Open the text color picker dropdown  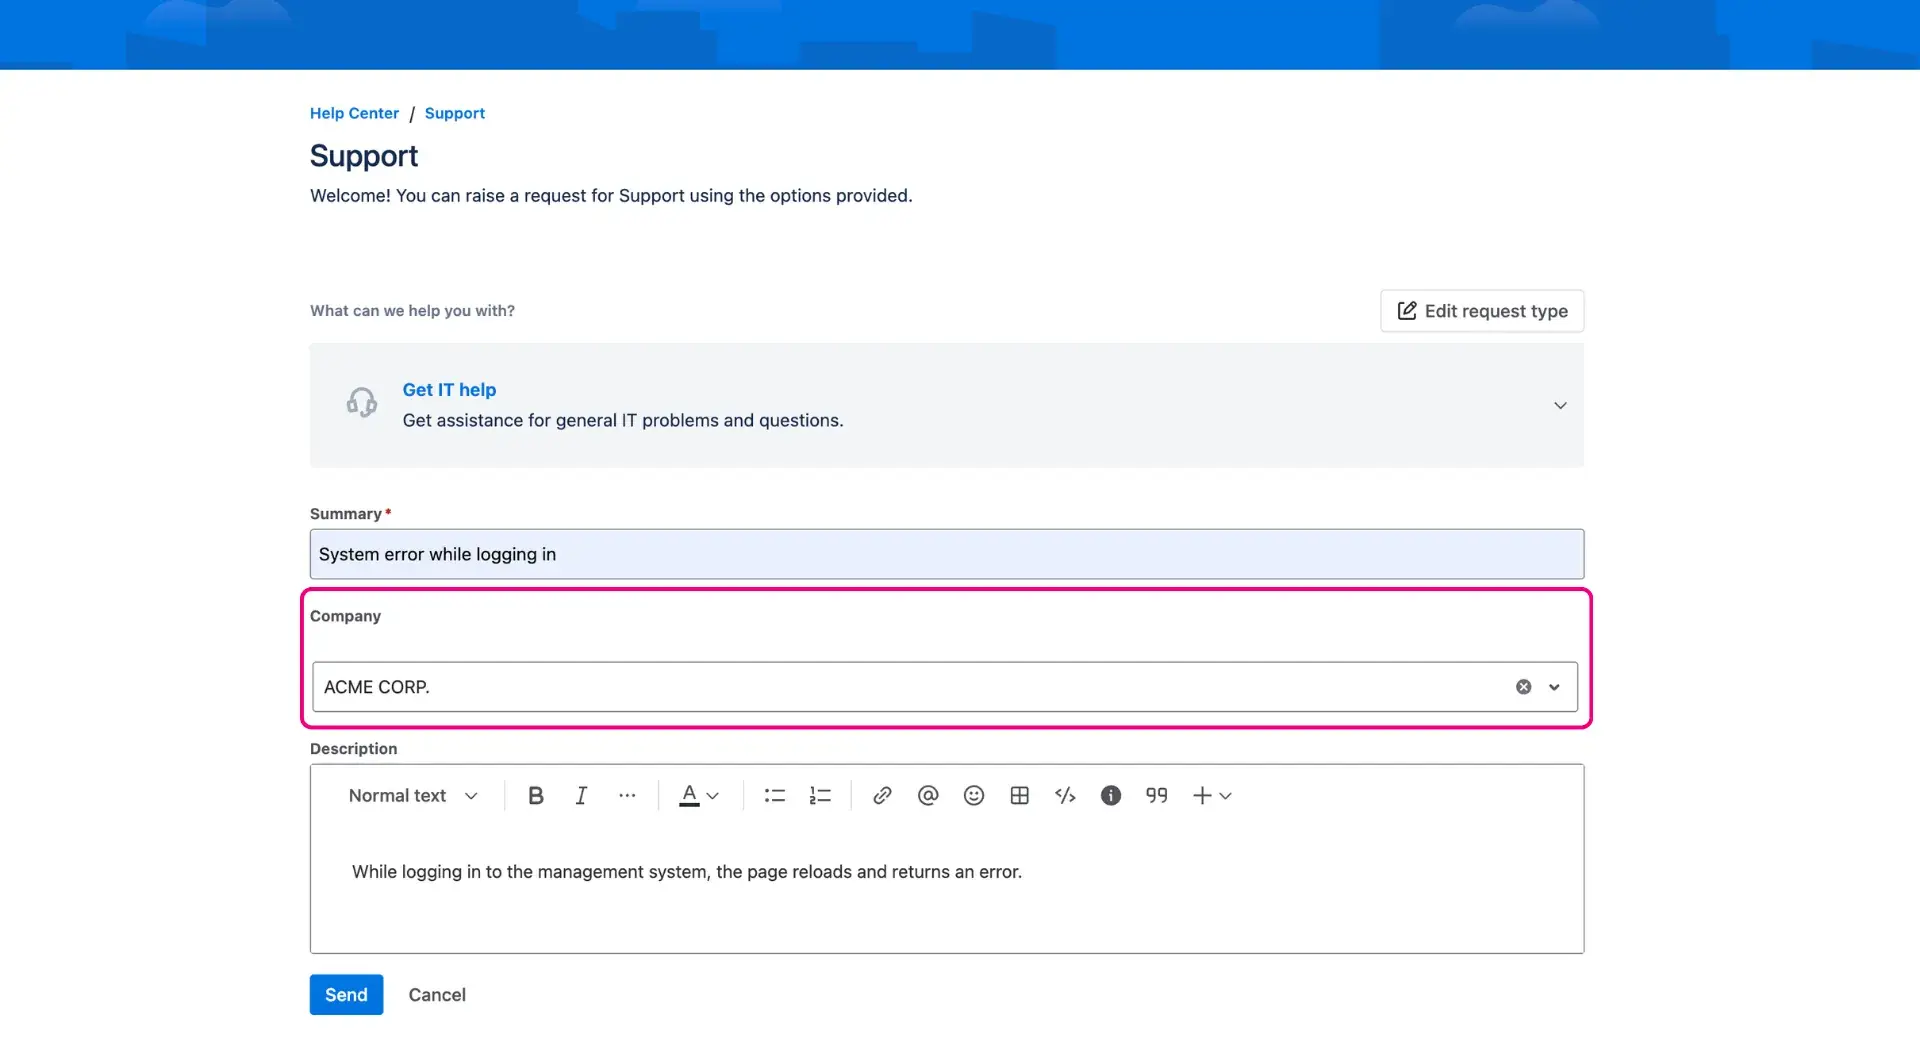699,795
